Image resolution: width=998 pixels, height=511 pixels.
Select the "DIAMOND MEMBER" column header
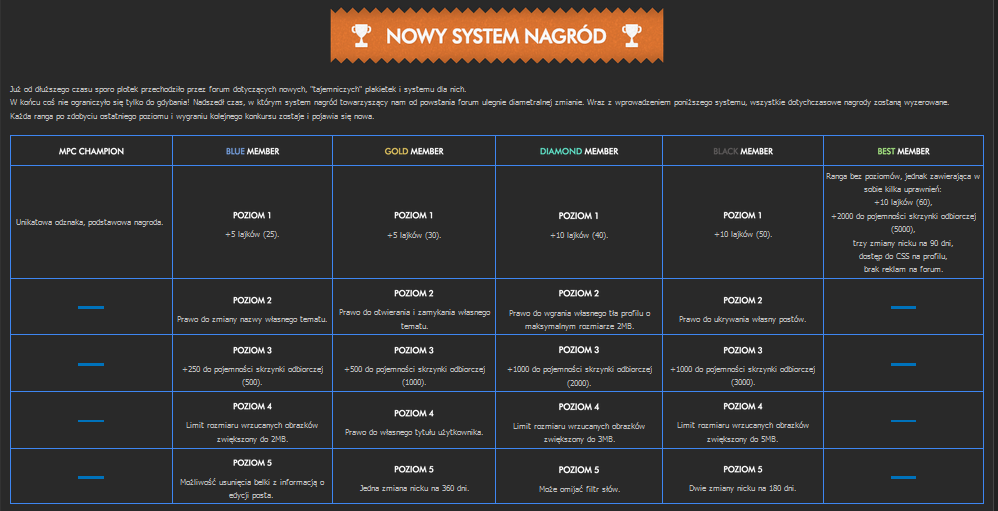579,151
